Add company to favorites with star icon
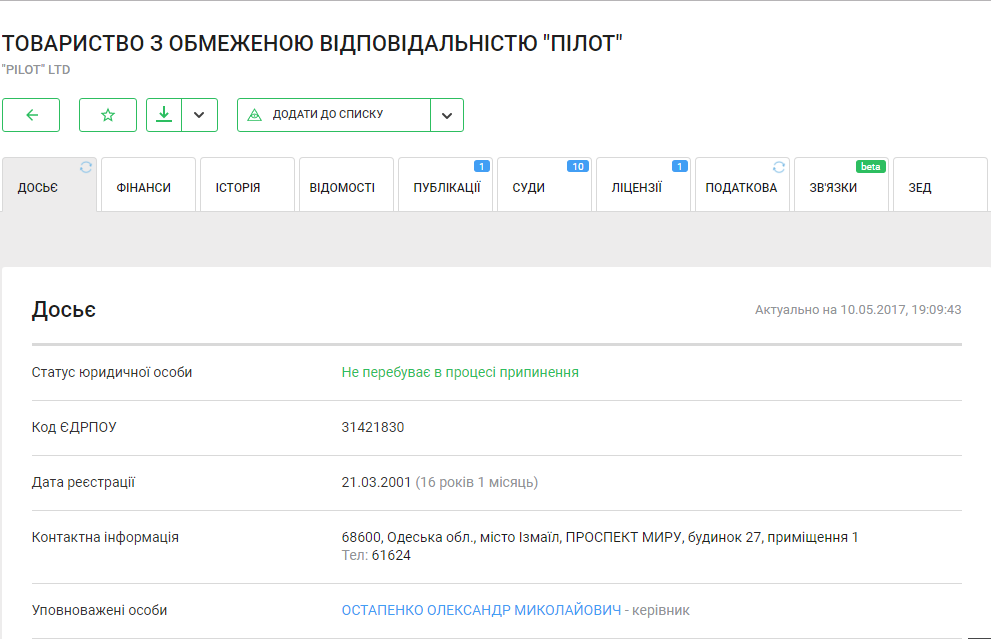 [x=108, y=115]
